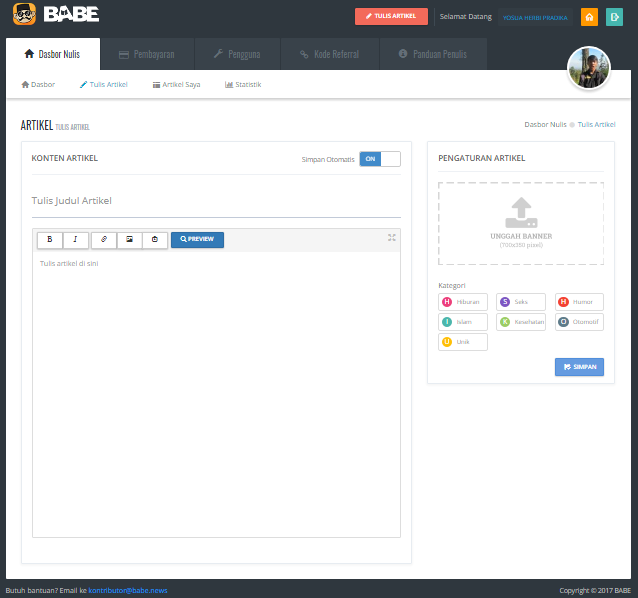Click the YOSUA HERBI PRADIKA username
The image size is (638, 598).
coord(535,17)
